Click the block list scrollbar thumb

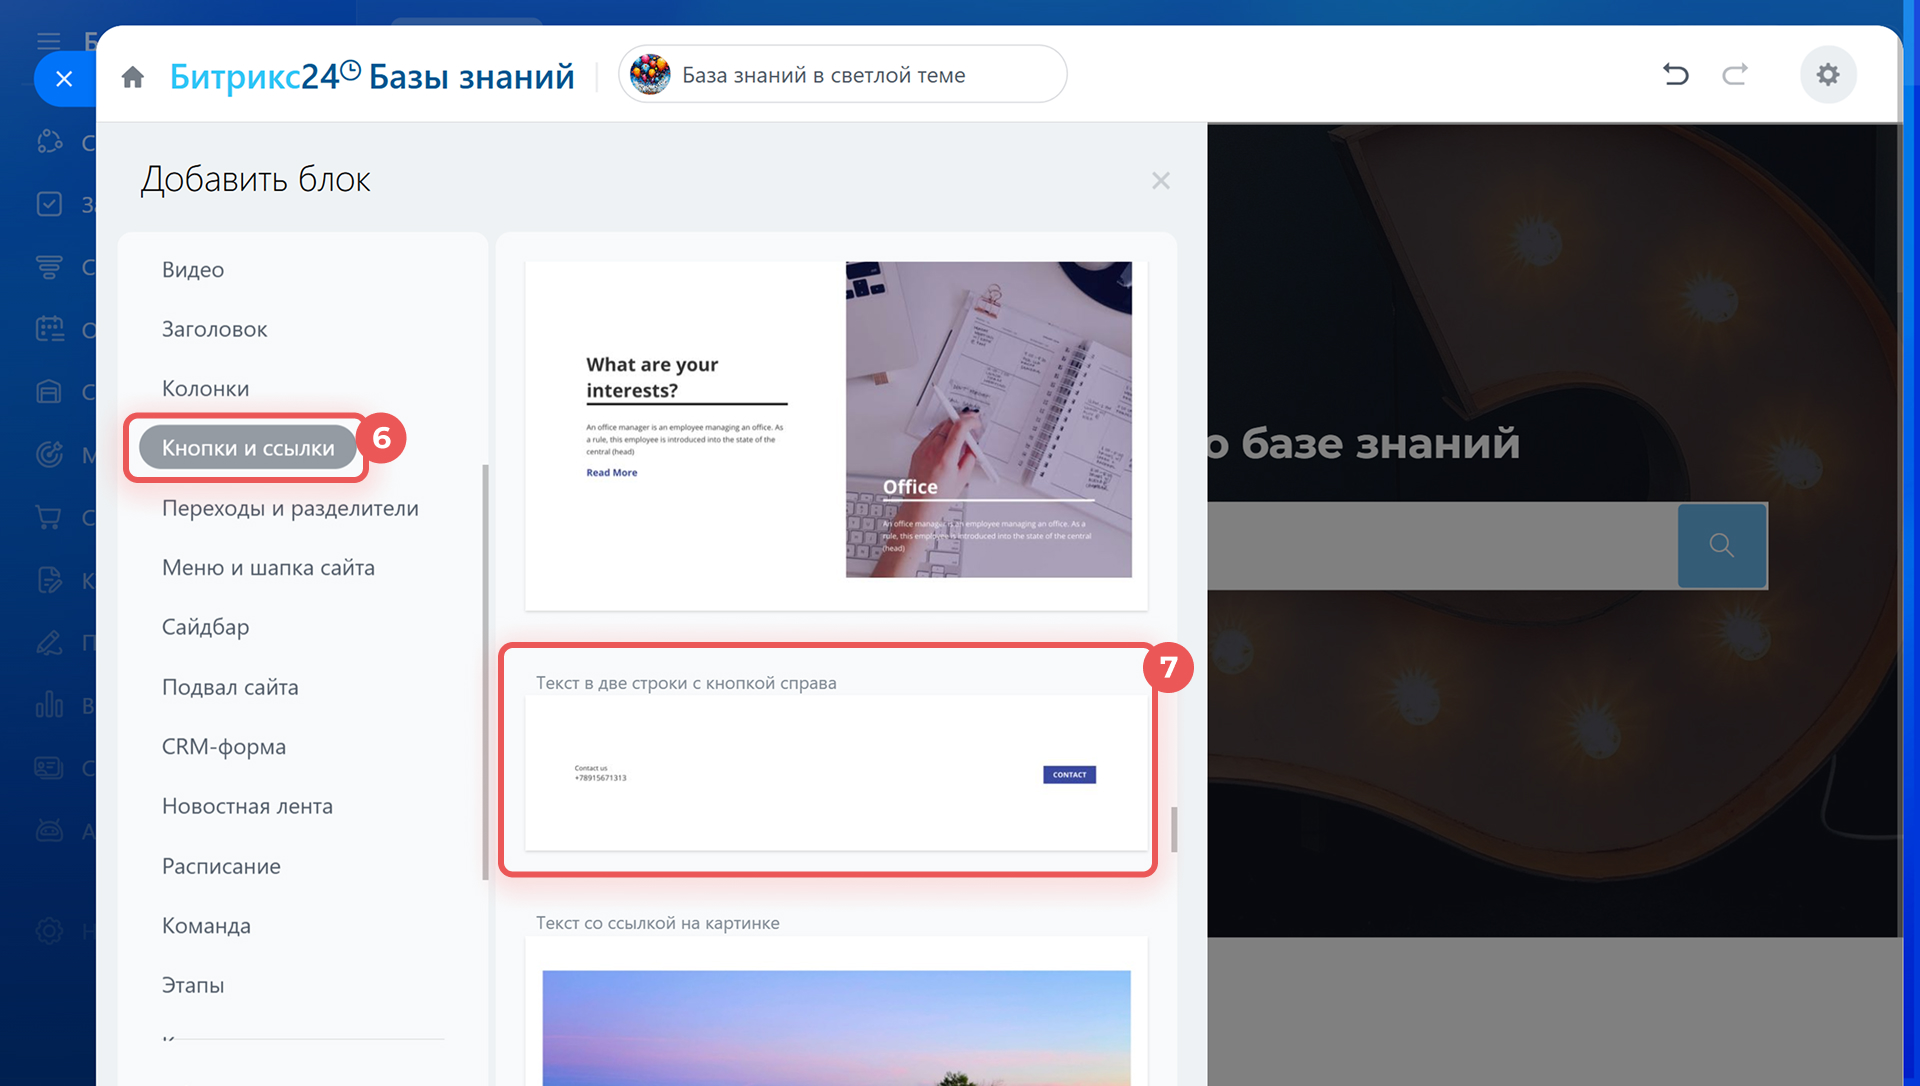(x=1174, y=830)
